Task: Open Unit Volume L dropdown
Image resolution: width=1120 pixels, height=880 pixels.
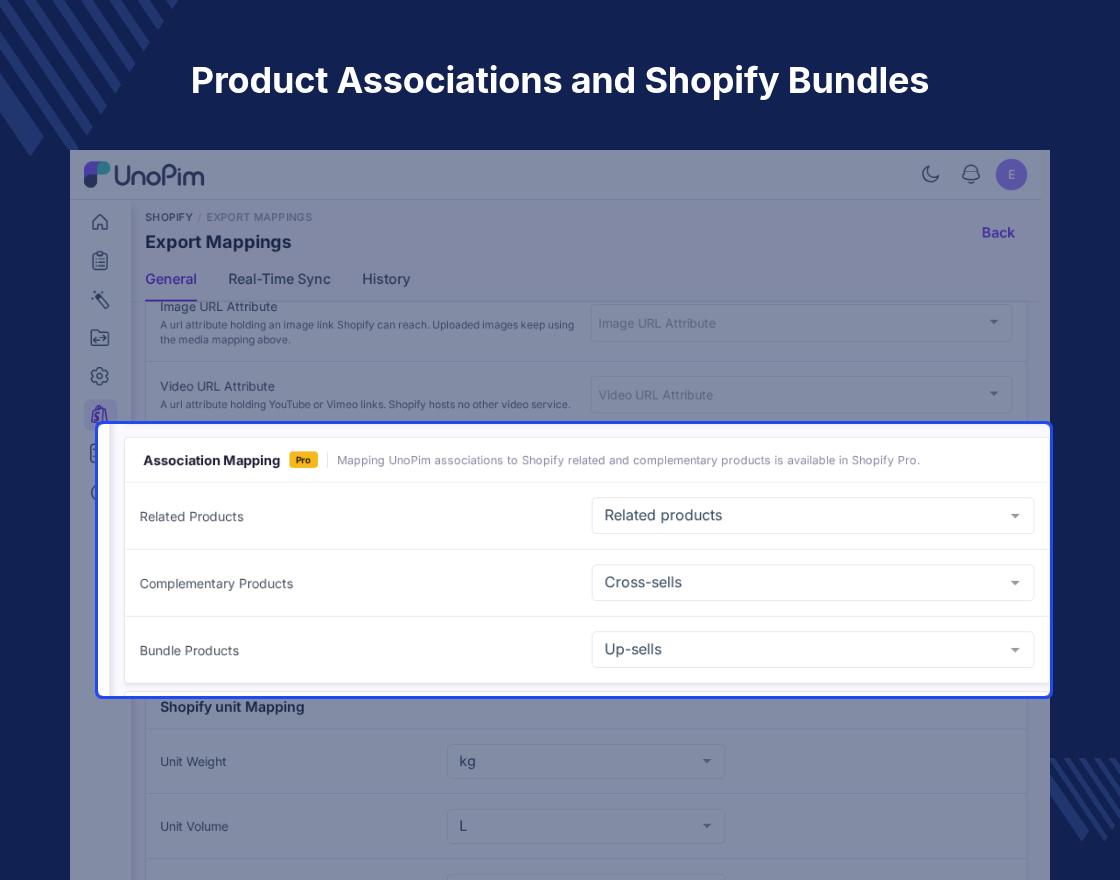Action: click(586, 826)
